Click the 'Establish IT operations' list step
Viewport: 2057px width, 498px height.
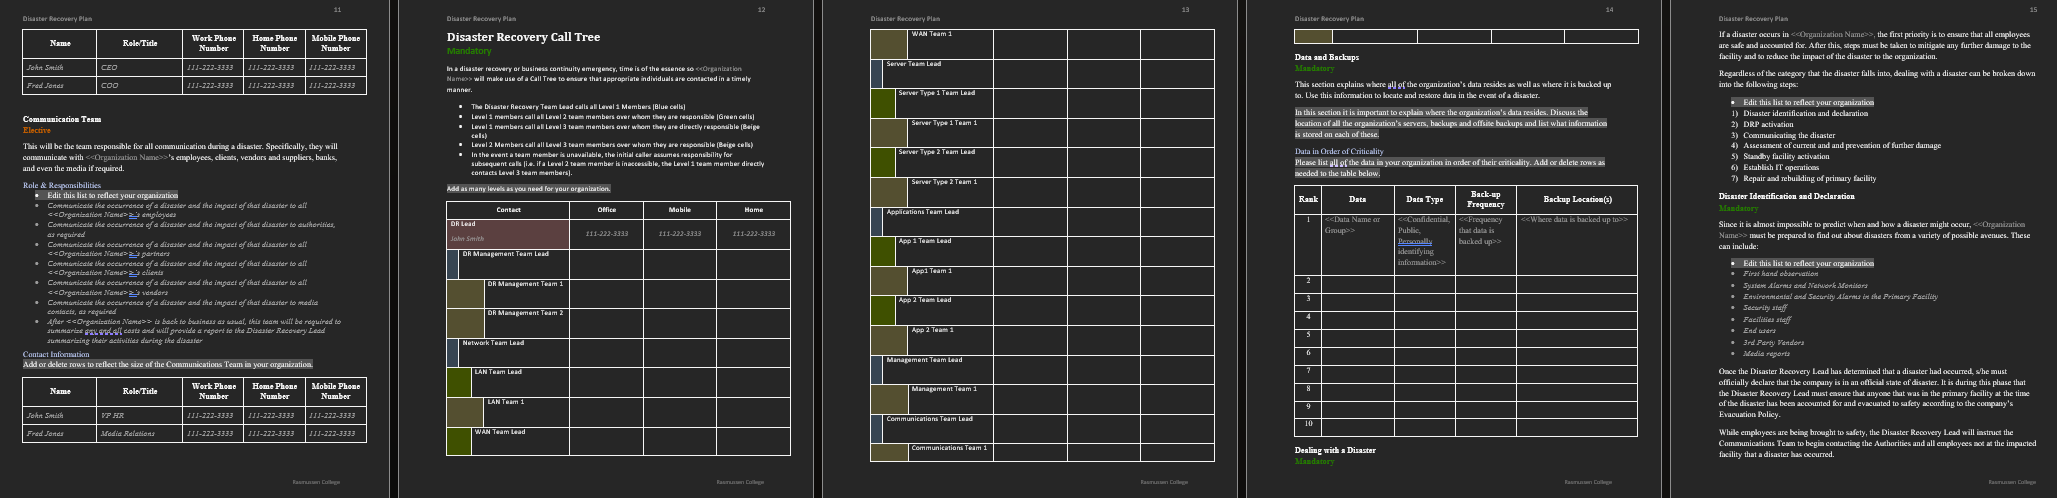(1783, 167)
